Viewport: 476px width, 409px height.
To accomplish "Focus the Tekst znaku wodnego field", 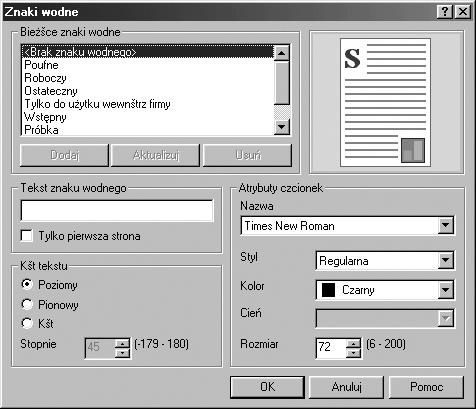I will tap(117, 211).
